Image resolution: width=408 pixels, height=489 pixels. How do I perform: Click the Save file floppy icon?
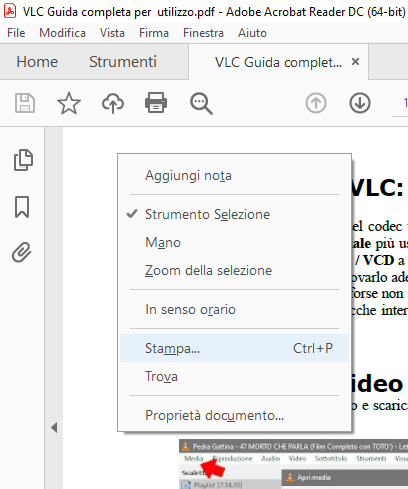pyautogui.click(x=25, y=103)
